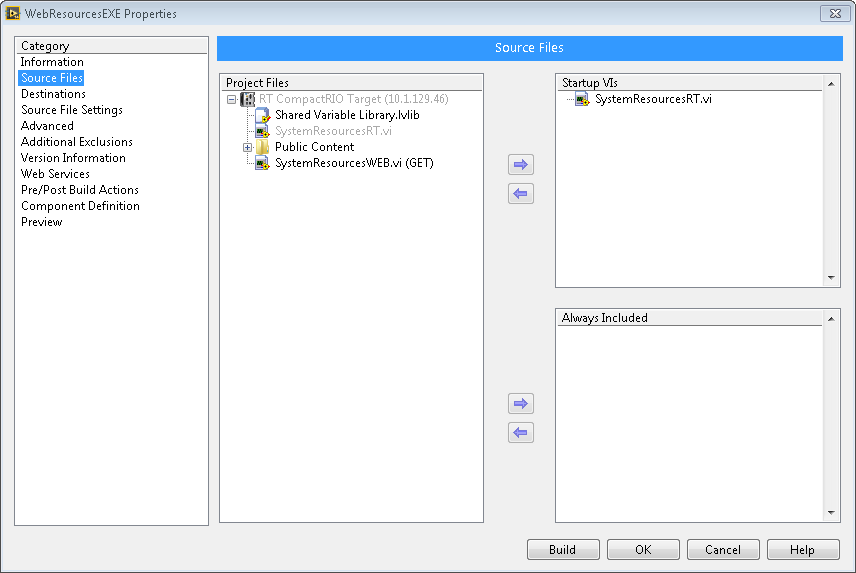Select the Source Files category
856x573 pixels.
click(x=51, y=78)
